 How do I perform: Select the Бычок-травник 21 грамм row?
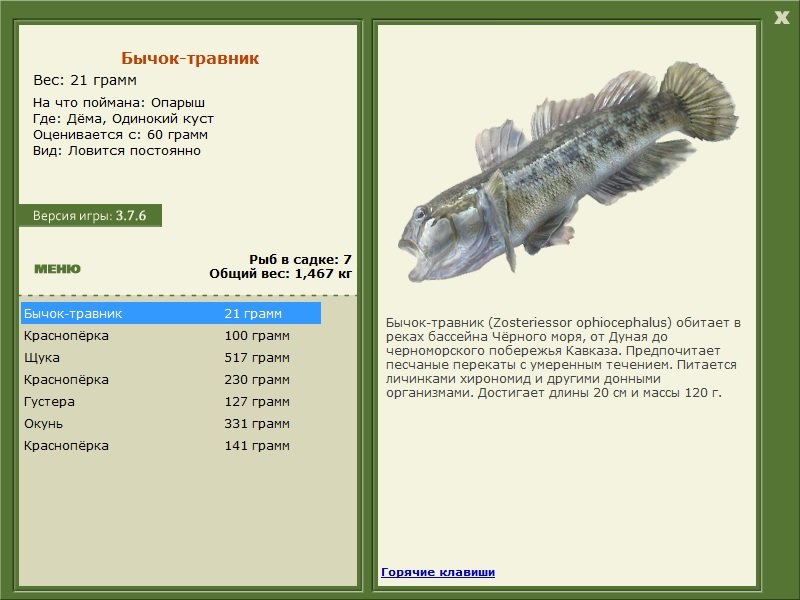pyautogui.click(x=171, y=313)
